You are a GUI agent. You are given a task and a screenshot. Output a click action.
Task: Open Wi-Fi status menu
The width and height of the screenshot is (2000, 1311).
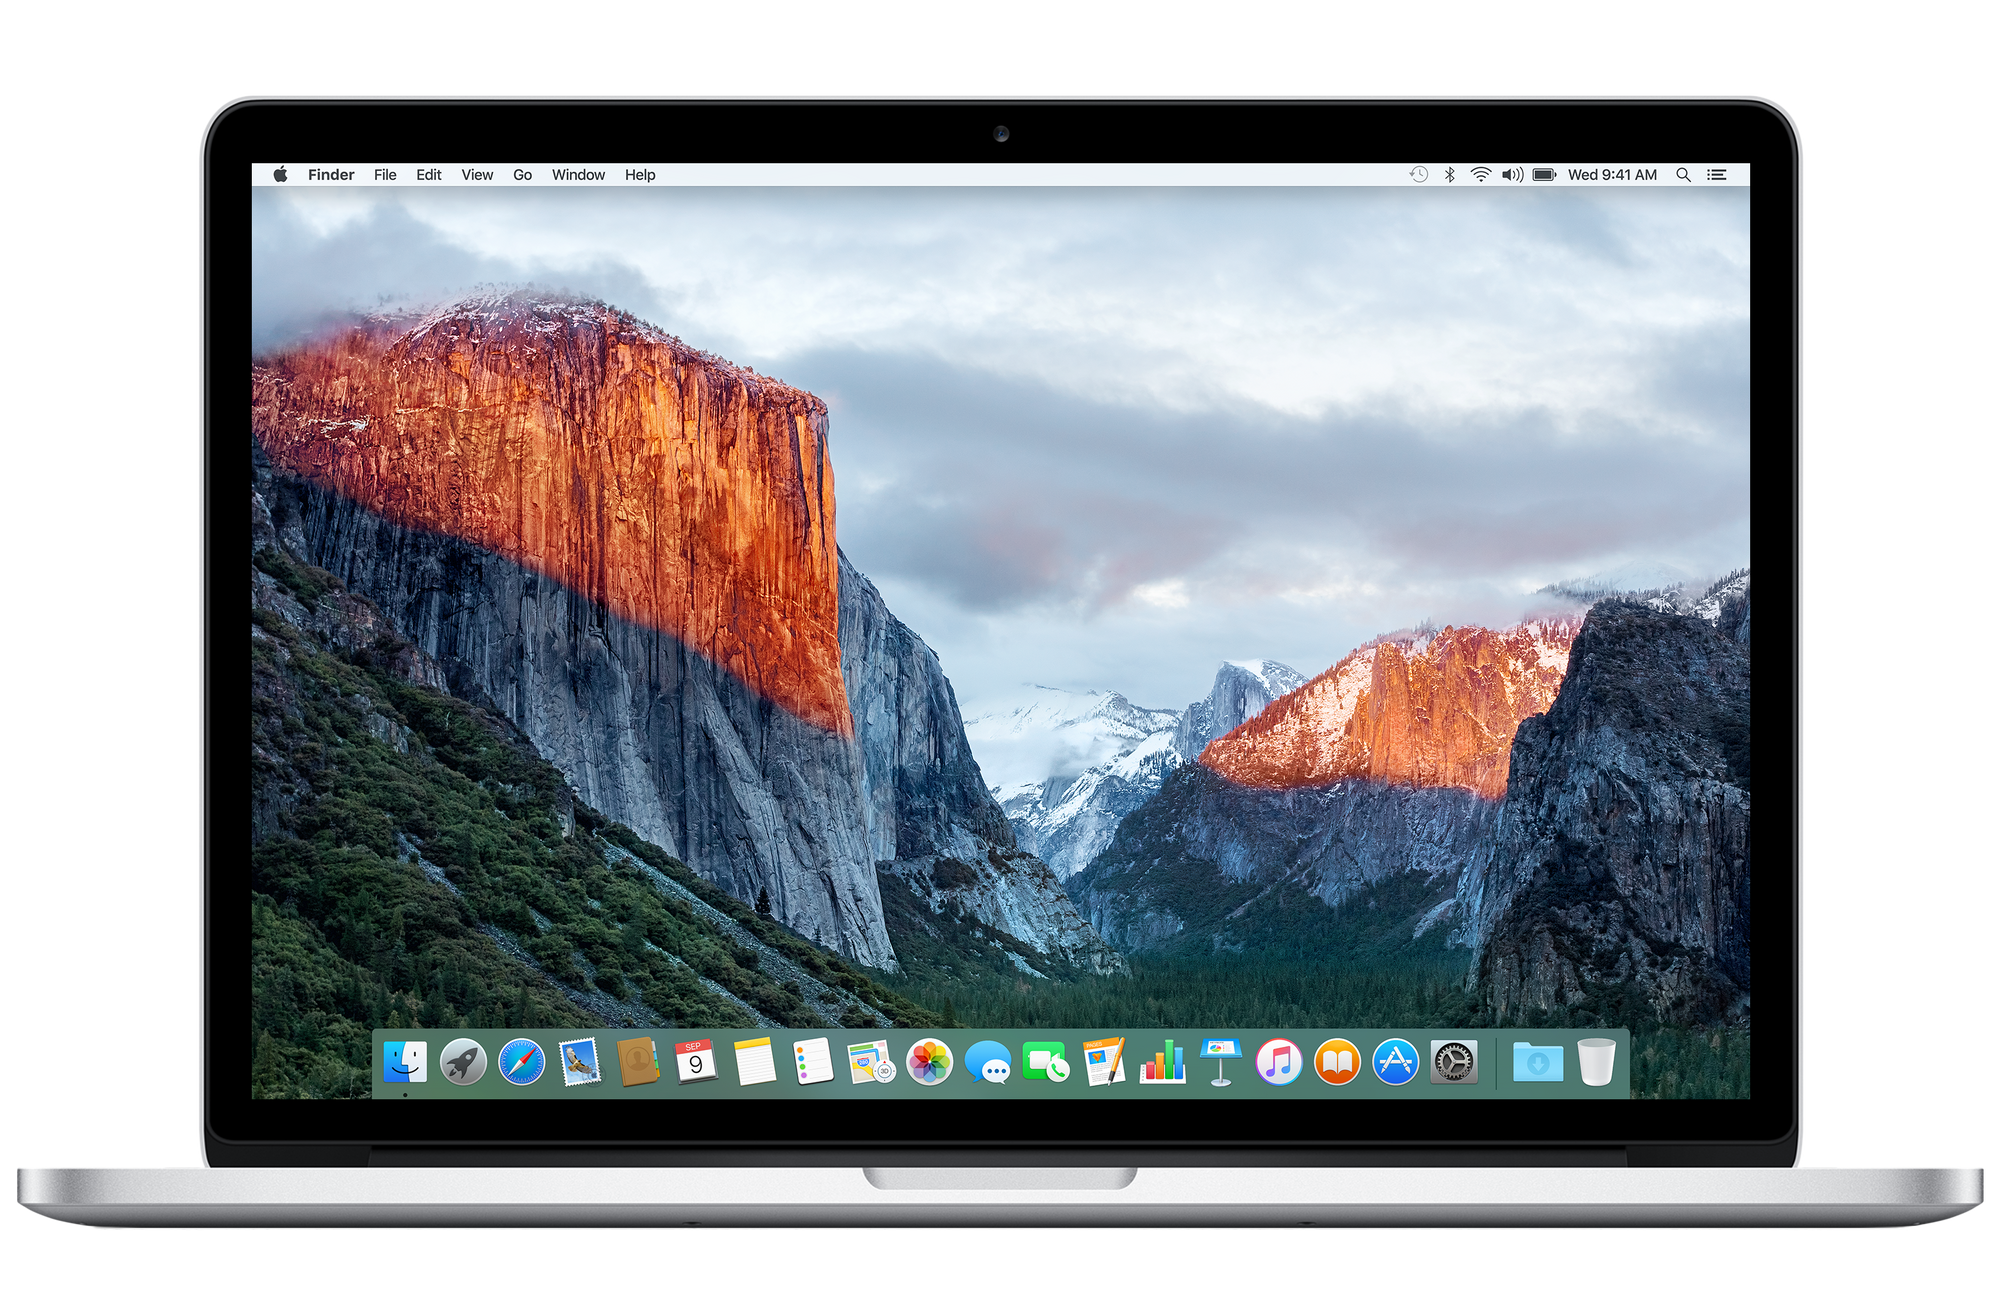coord(1481,174)
